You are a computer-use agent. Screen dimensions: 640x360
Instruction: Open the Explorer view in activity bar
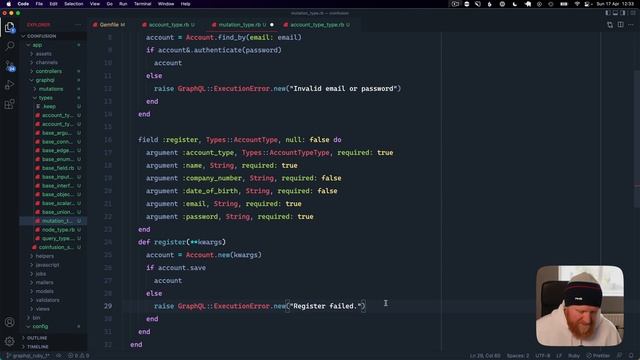10,27
